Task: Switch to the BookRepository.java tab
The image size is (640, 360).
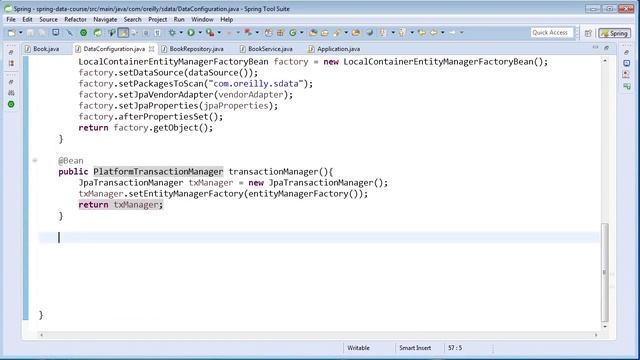Action: point(196,49)
